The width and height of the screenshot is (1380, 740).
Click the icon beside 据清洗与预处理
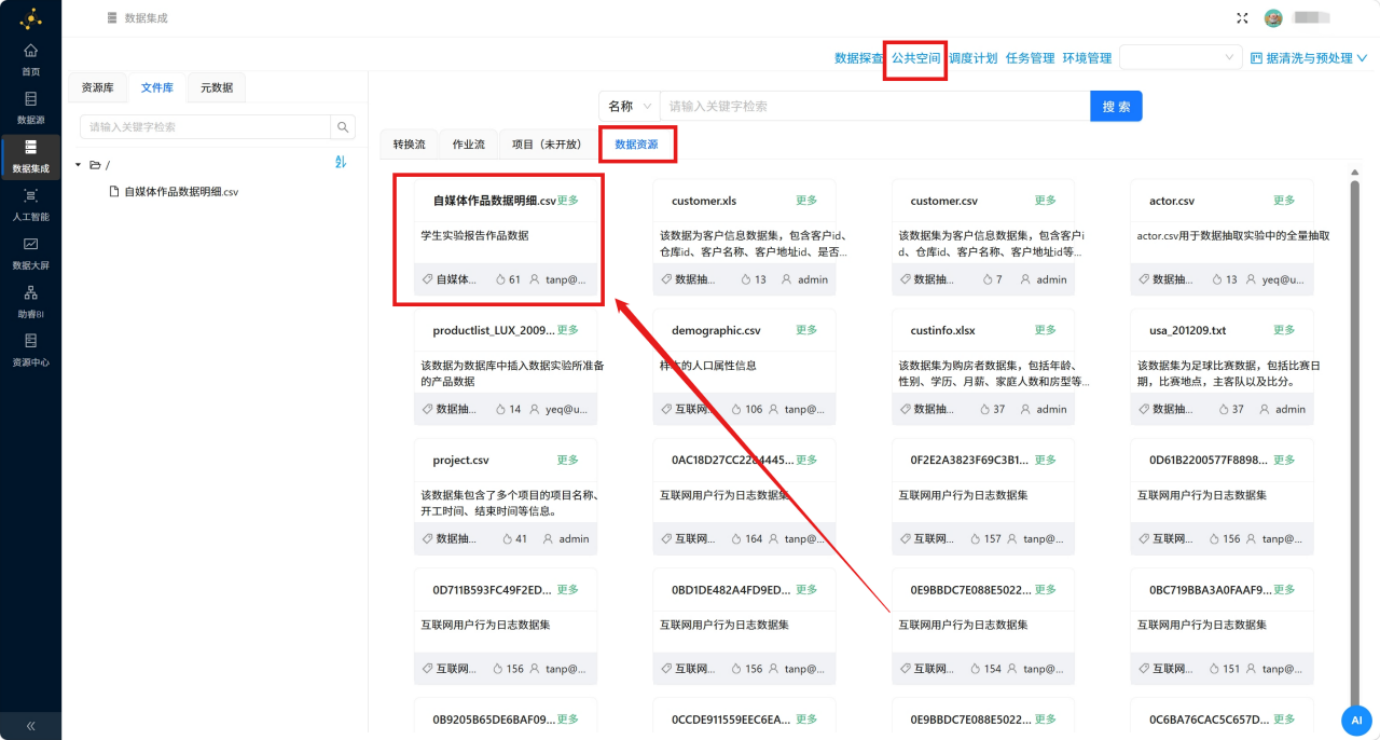[1256, 58]
